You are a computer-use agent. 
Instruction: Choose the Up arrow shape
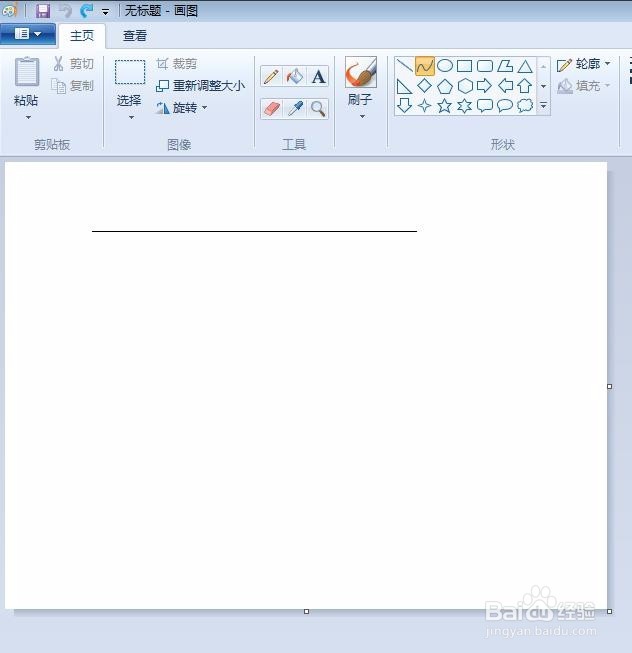[525, 86]
